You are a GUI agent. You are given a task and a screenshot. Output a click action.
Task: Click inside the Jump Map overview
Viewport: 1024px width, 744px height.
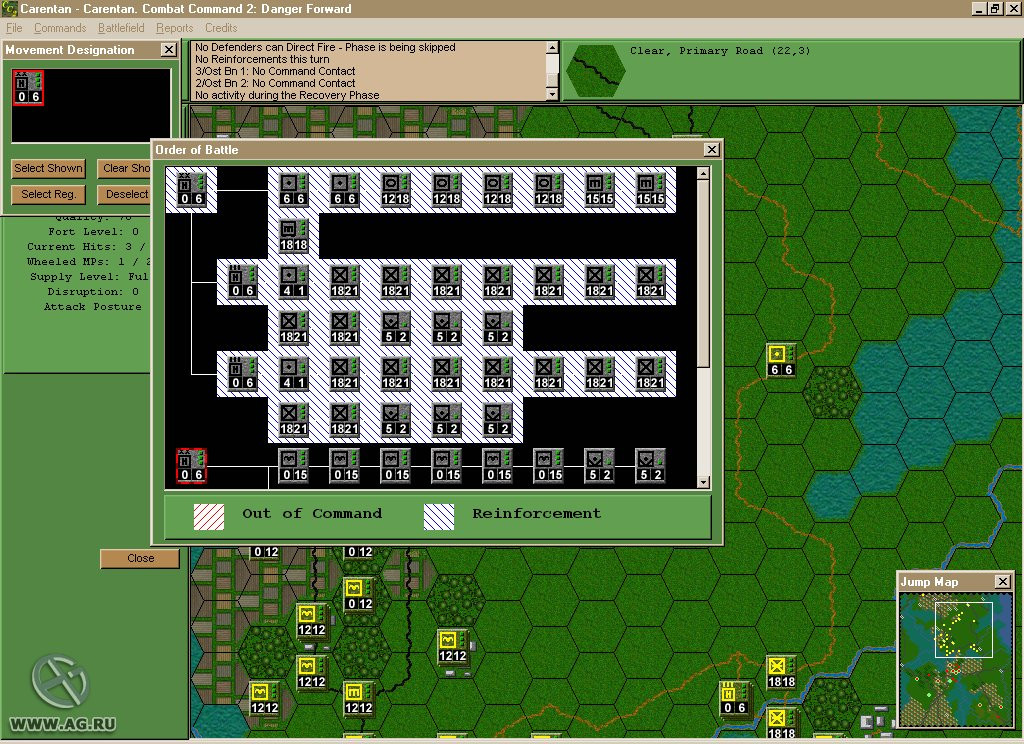(x=955, y=658)
